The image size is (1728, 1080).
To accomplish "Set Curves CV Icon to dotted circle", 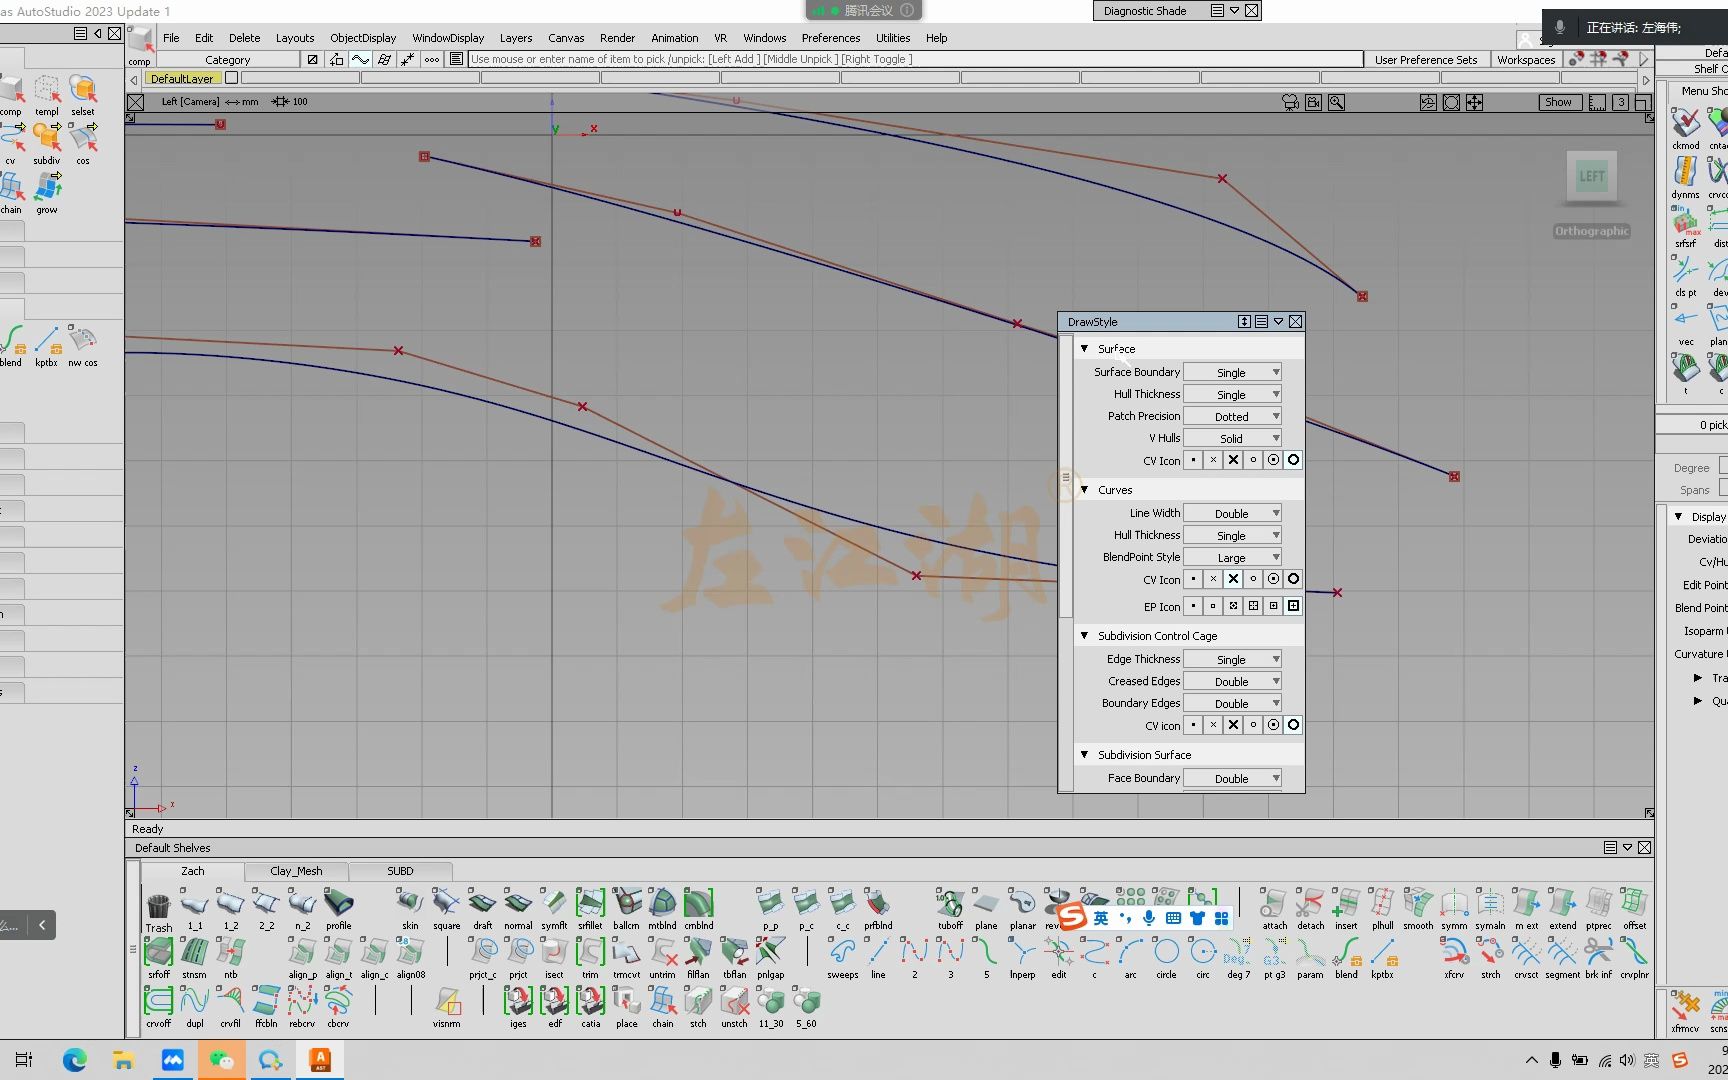I will (1273, 579).
